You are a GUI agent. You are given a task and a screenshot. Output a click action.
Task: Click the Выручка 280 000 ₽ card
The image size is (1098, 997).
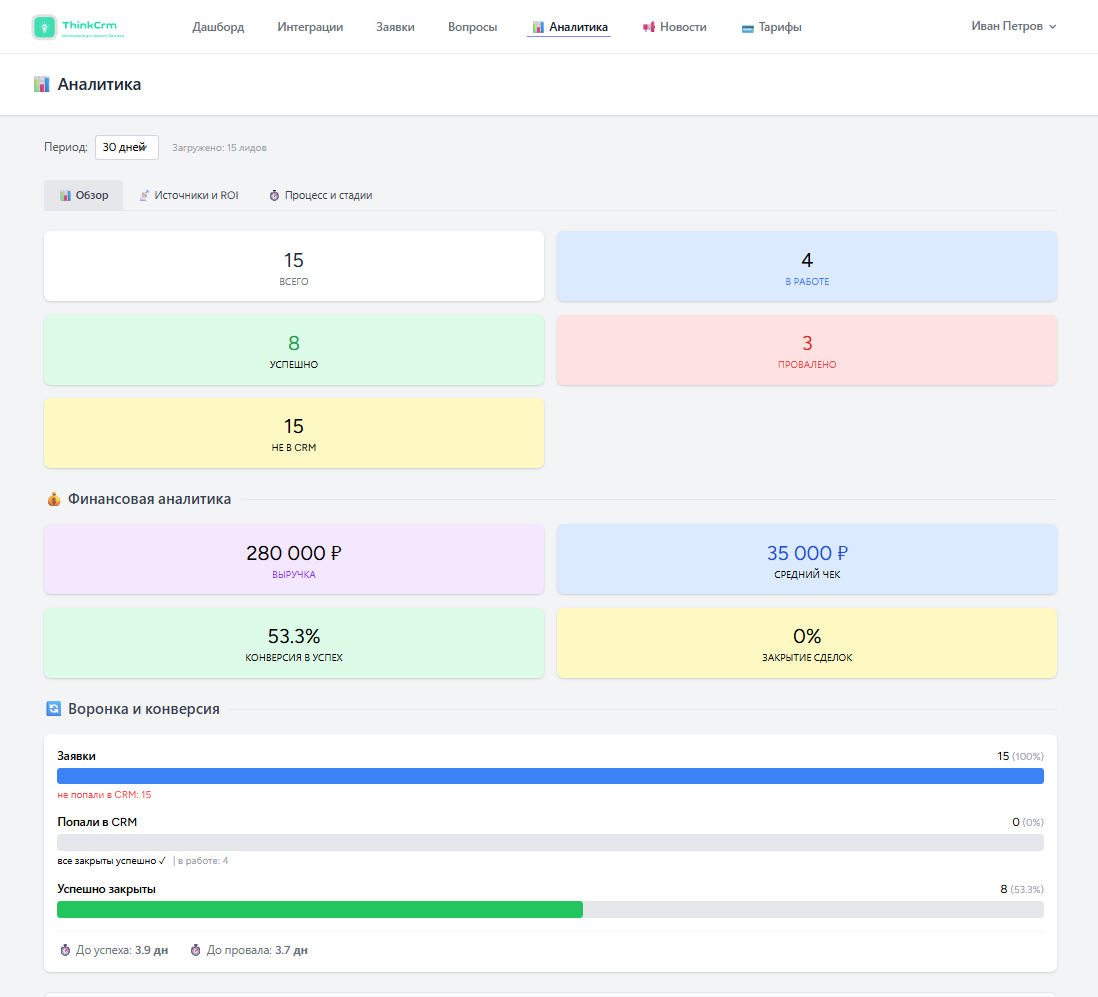coord(294,559)
